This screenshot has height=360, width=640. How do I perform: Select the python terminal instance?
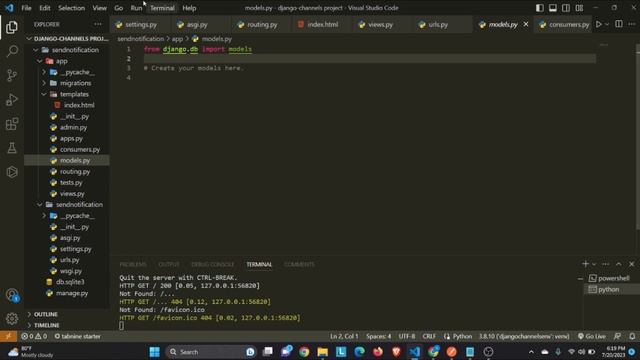coord(612,289)
